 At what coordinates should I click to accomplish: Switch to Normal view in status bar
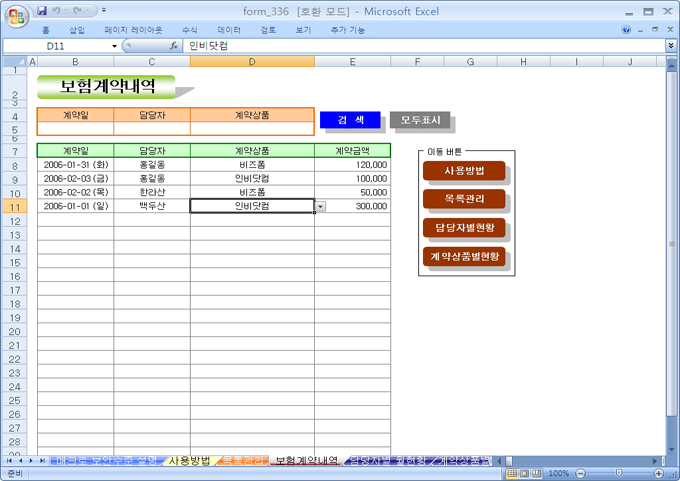[511, 473]
